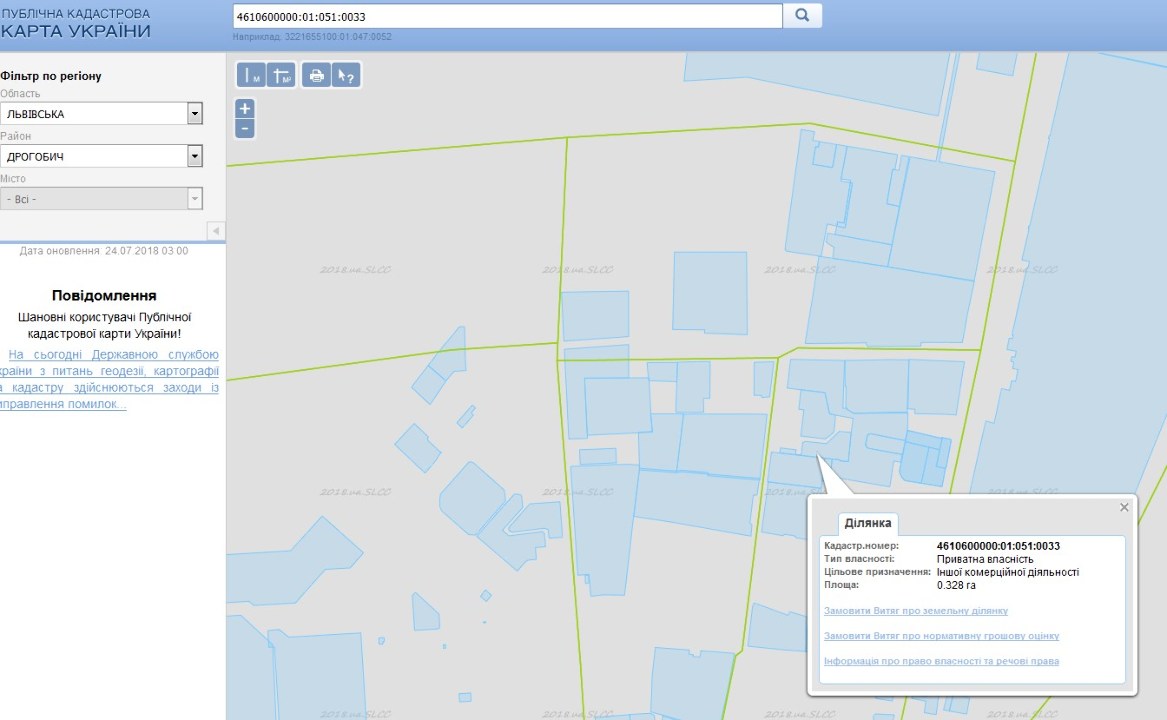Open link Замовити Витяг про земельну ділянку
The width and height of the screenshot is (1167, 720).
[x=915, y=611]
